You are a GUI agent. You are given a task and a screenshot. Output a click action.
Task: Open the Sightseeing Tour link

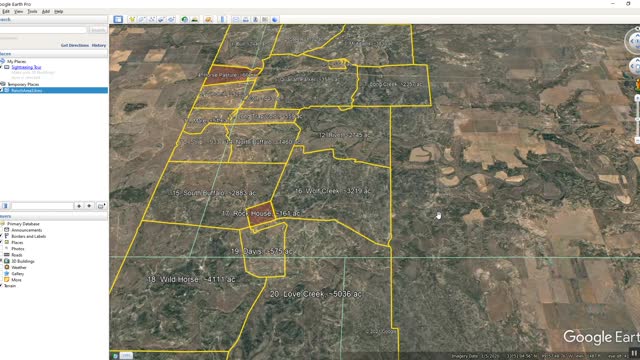(27, 67)
